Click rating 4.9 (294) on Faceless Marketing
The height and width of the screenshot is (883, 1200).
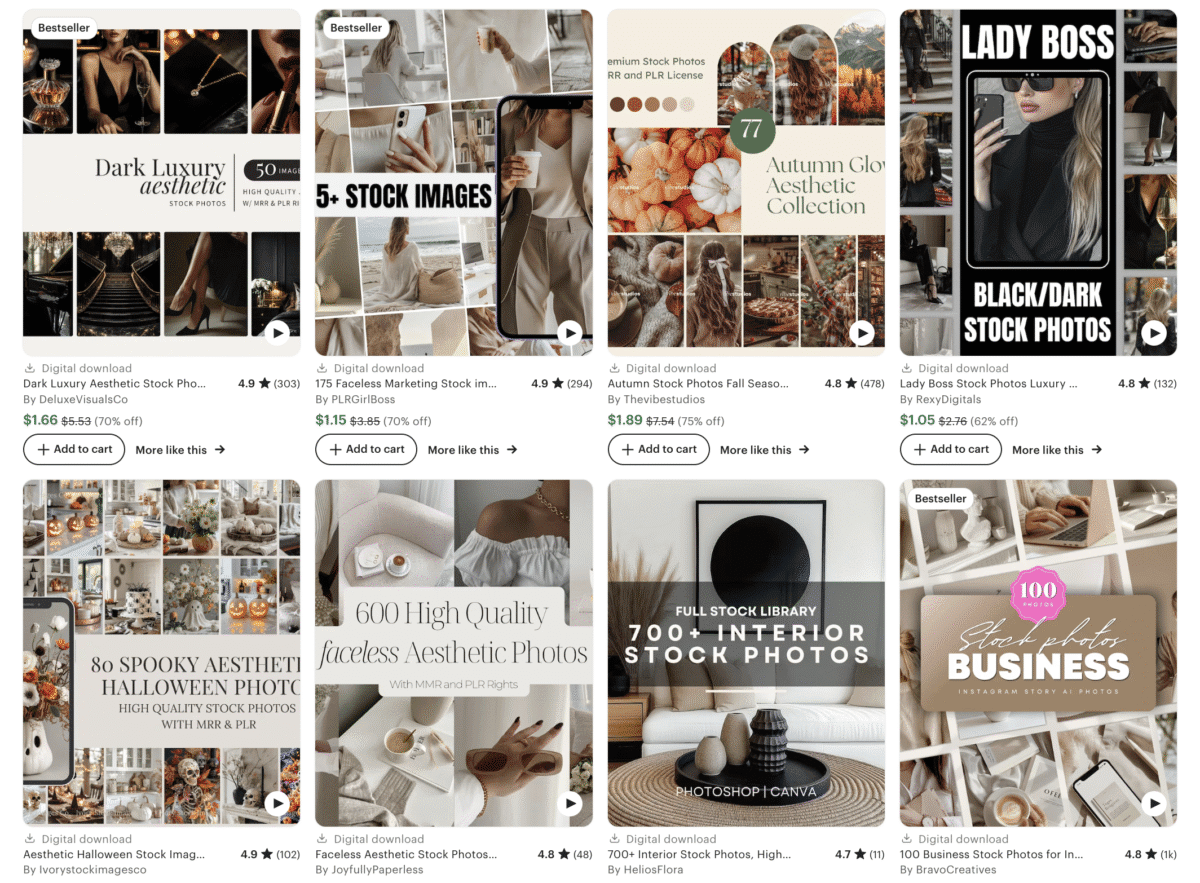tap(561, 384)
